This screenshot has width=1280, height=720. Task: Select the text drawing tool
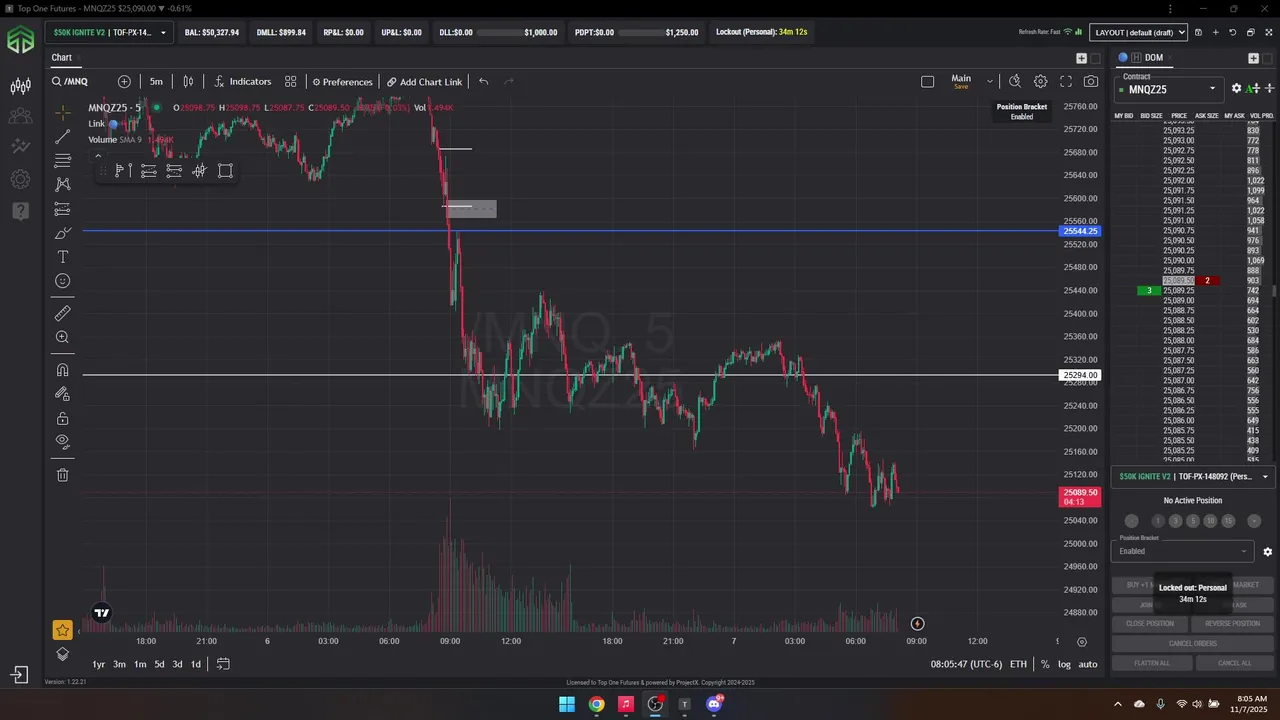pyautogui.click(x=62, y=257)
